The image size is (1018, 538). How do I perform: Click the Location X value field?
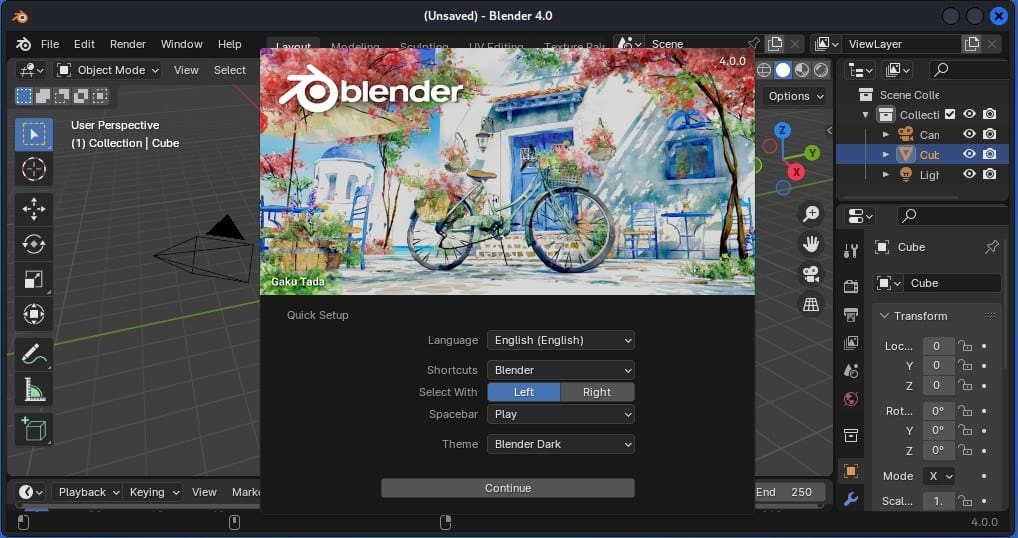tap(938, 346)
